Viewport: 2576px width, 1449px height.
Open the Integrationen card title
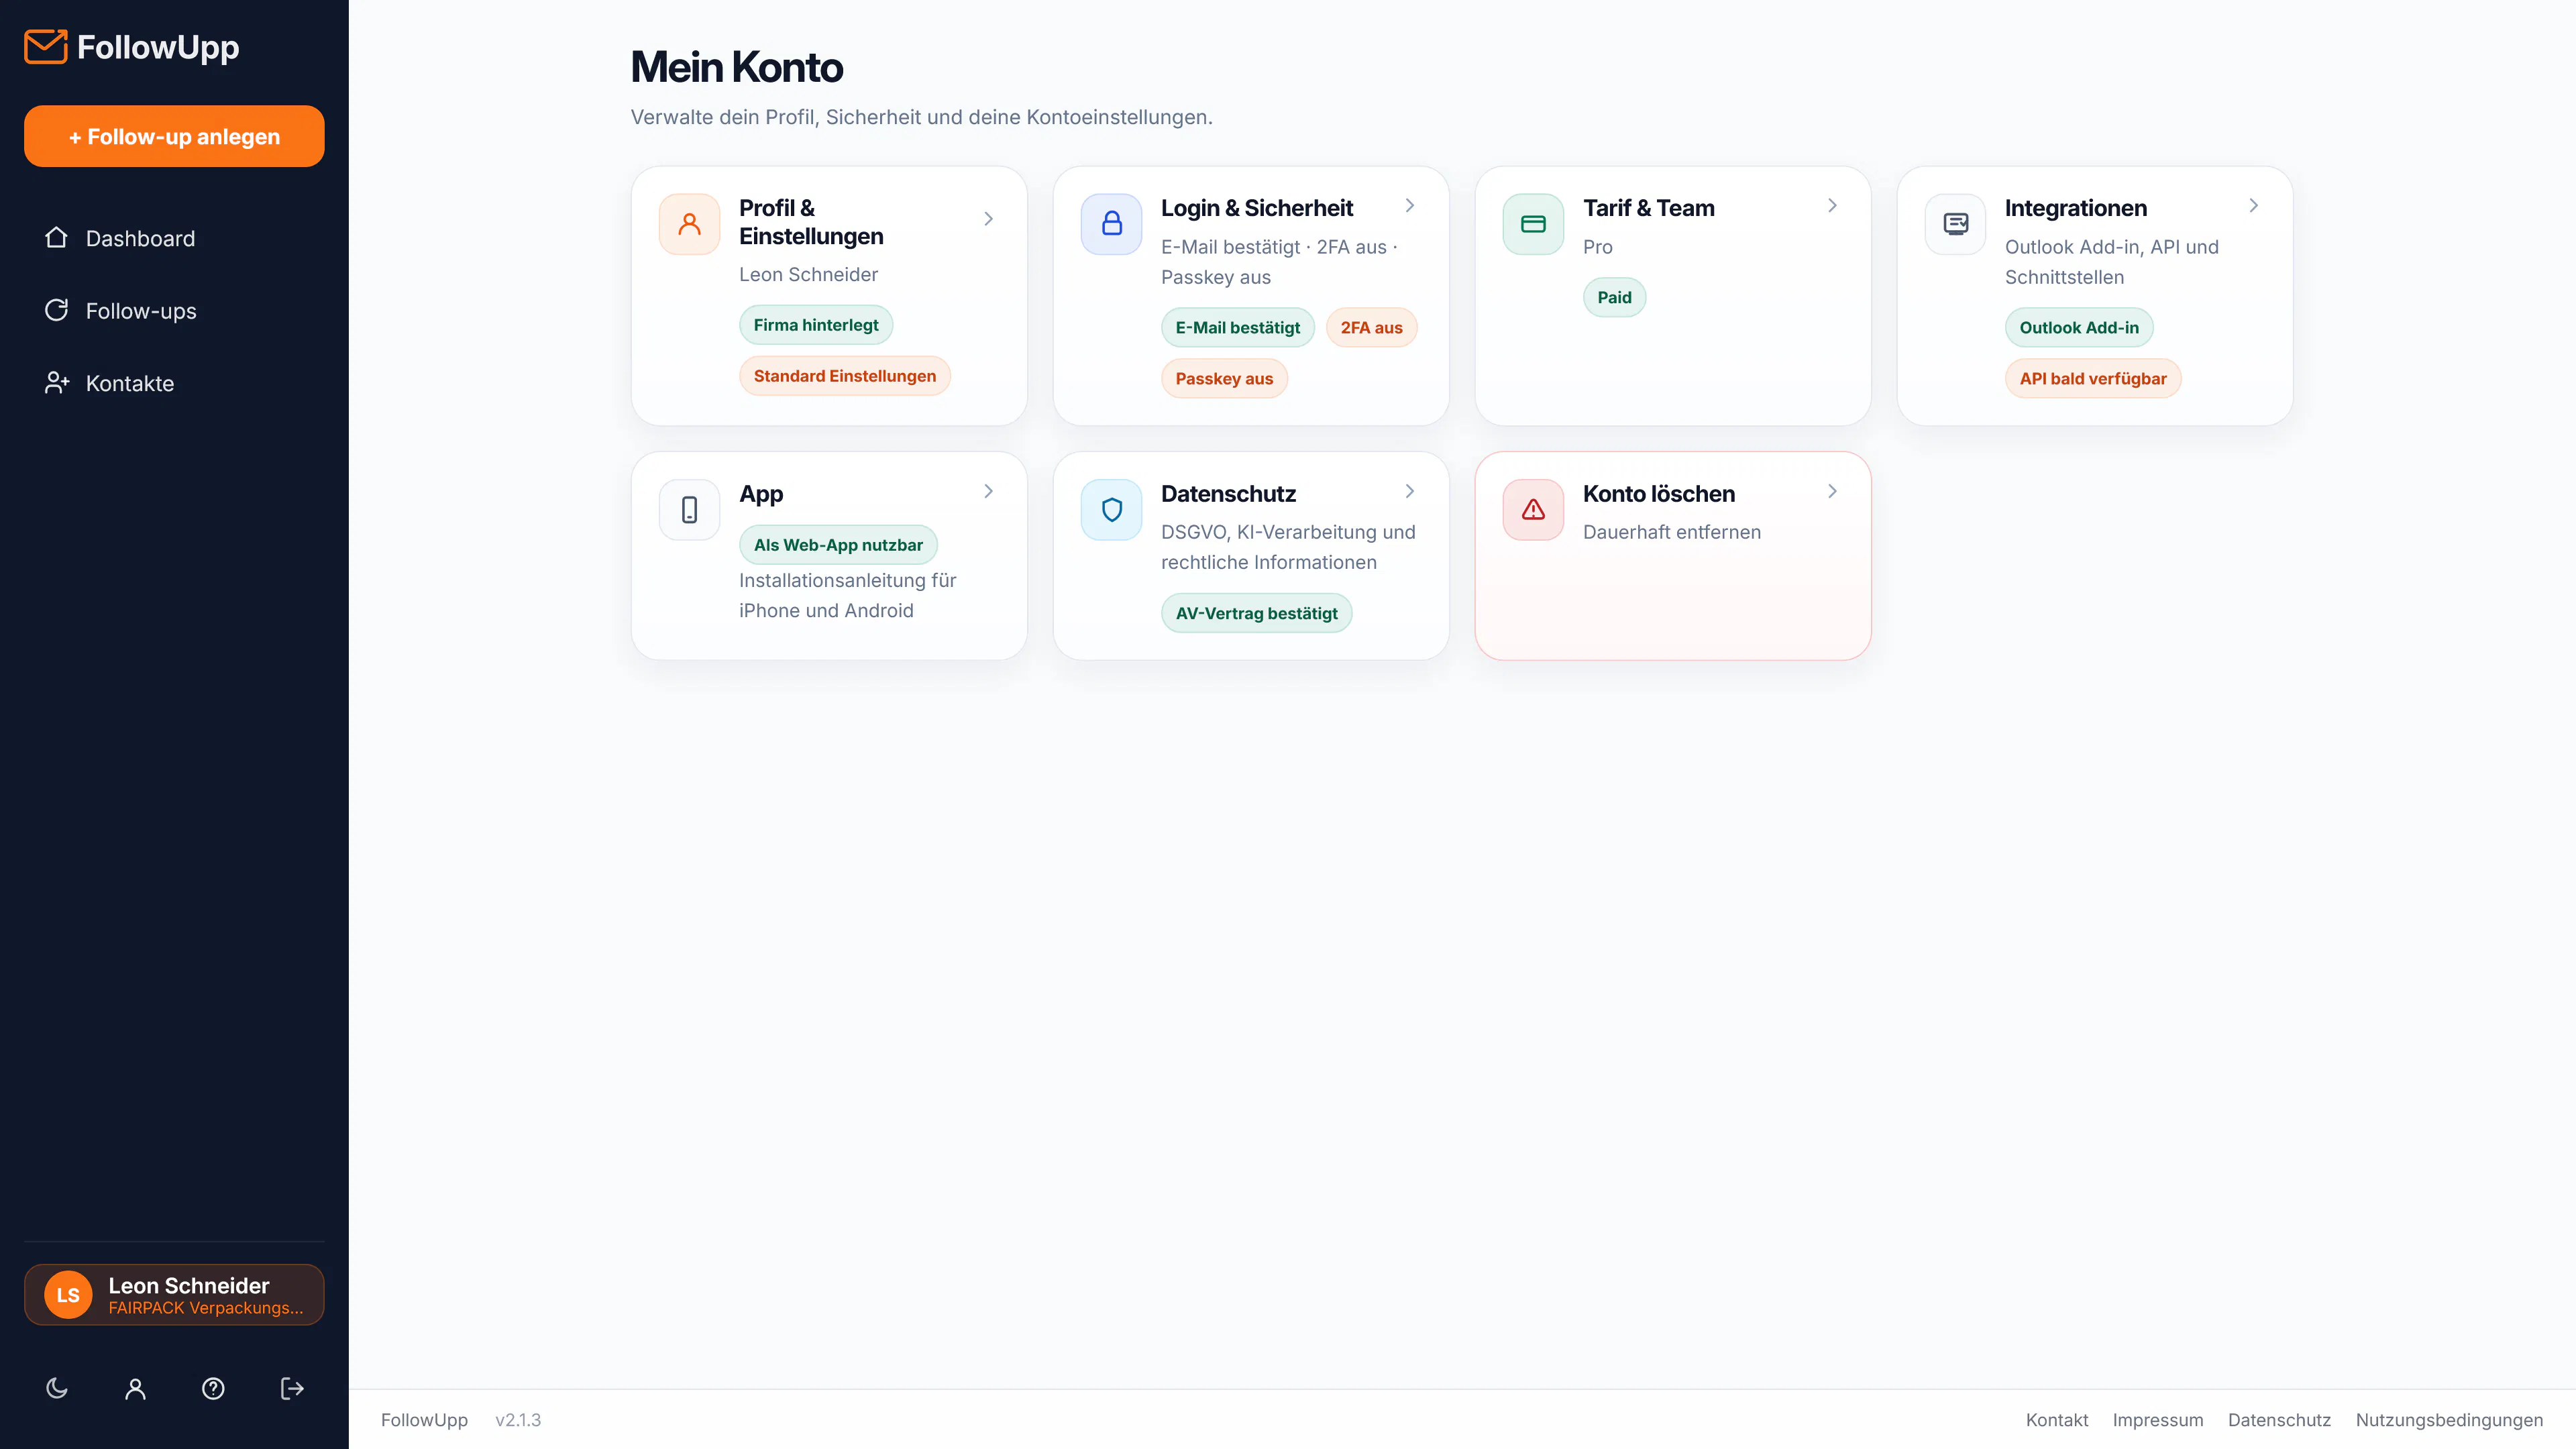point(2075,208)
